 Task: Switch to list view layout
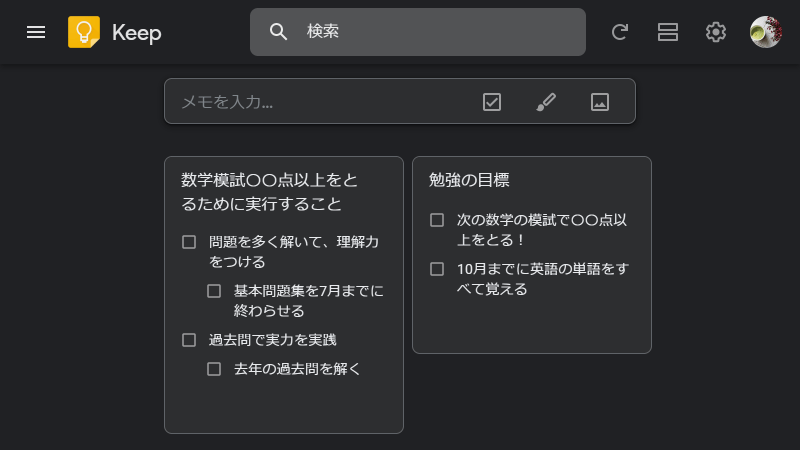667,32
